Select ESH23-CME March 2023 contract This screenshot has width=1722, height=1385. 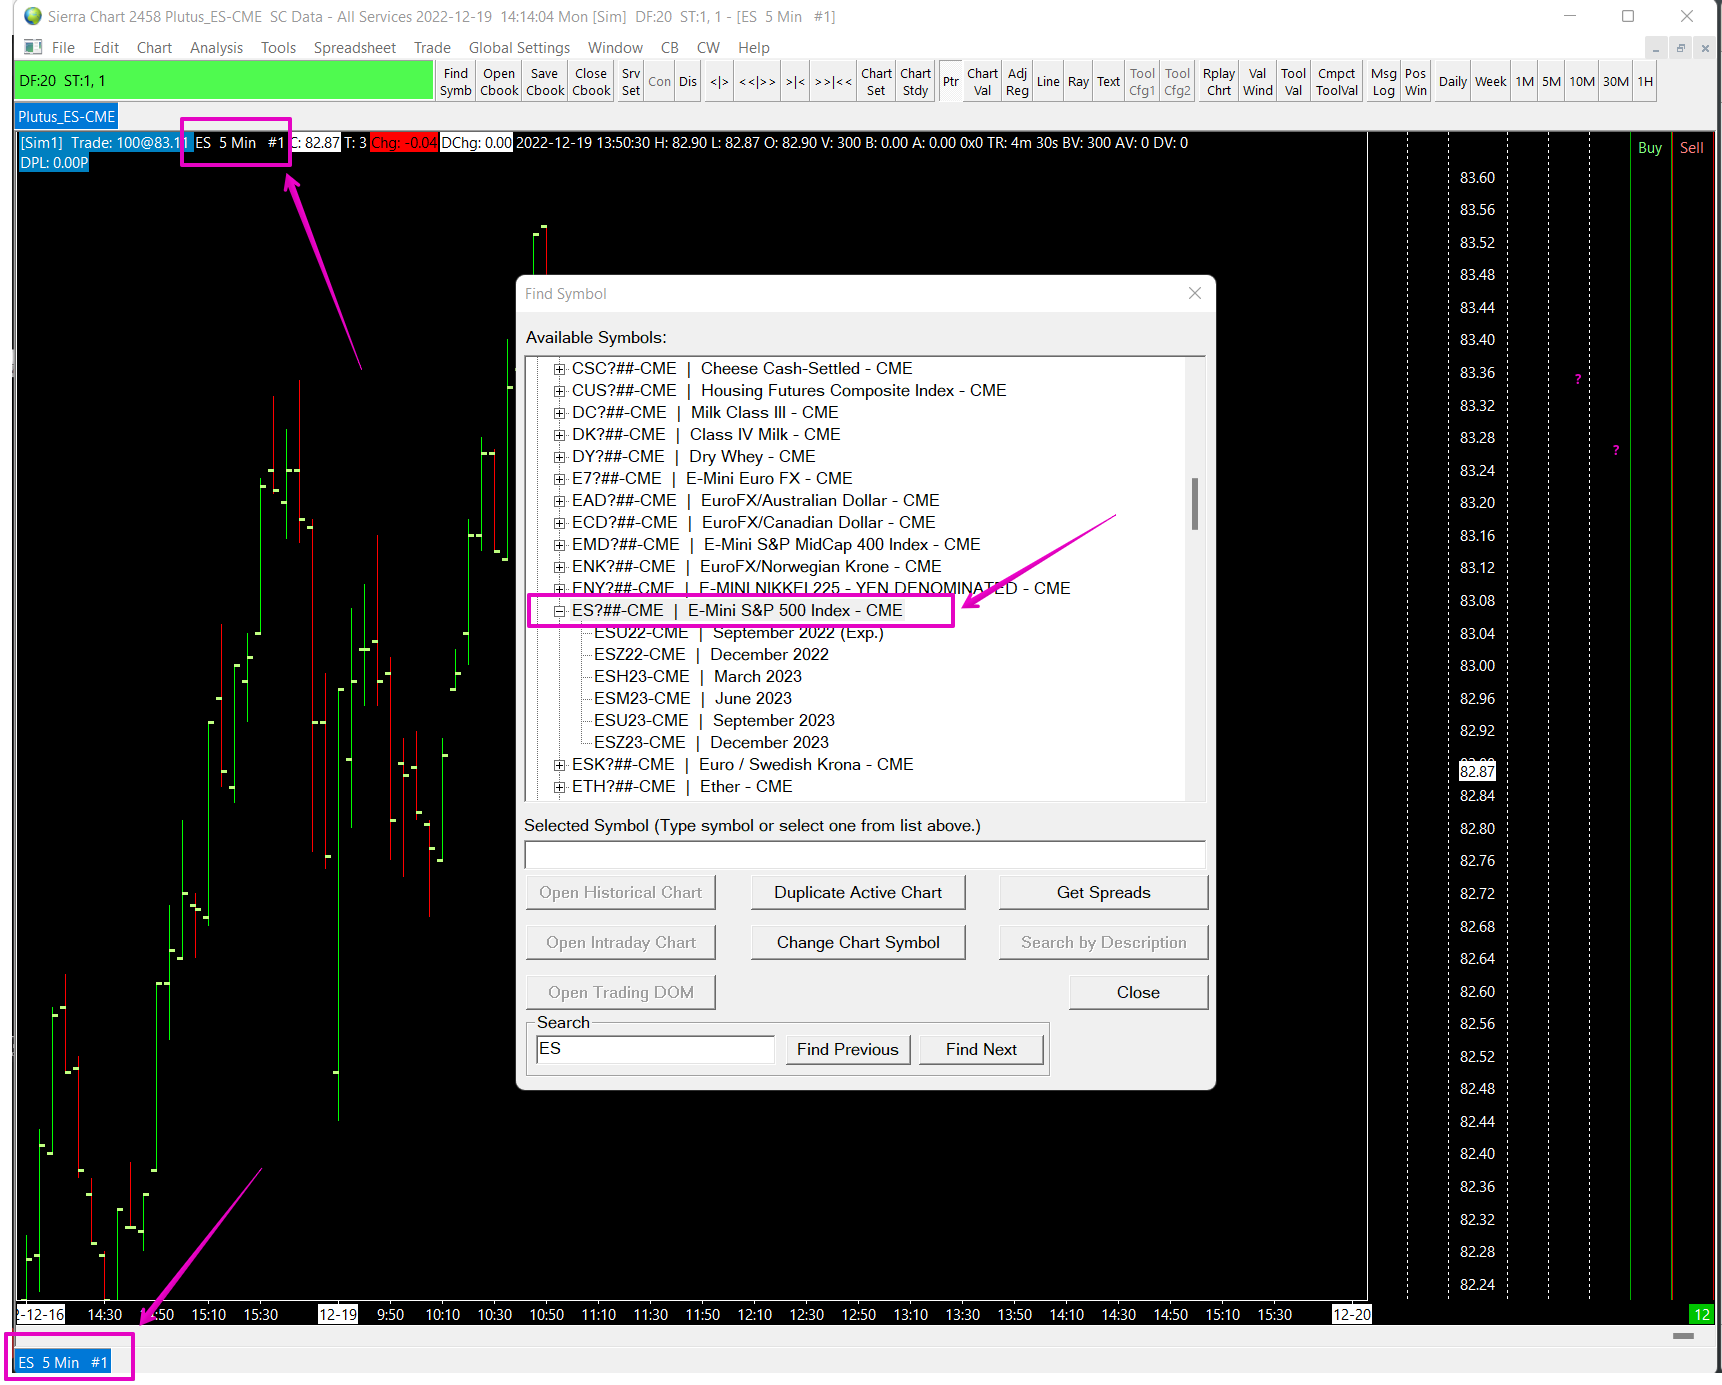click(697, 677)
